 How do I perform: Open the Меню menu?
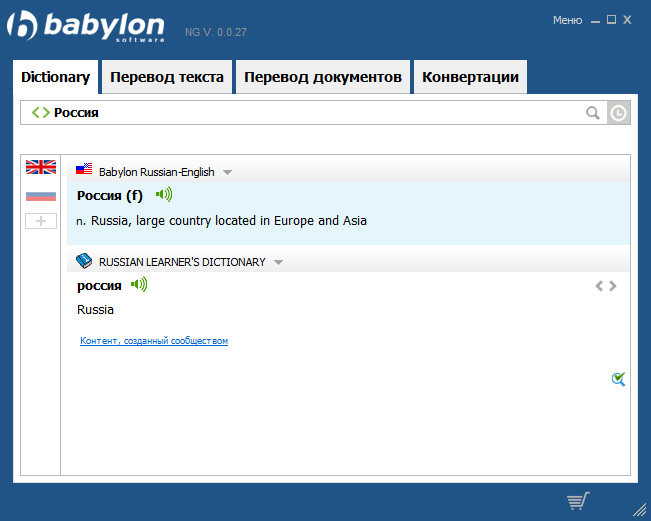tap(567, 20)
